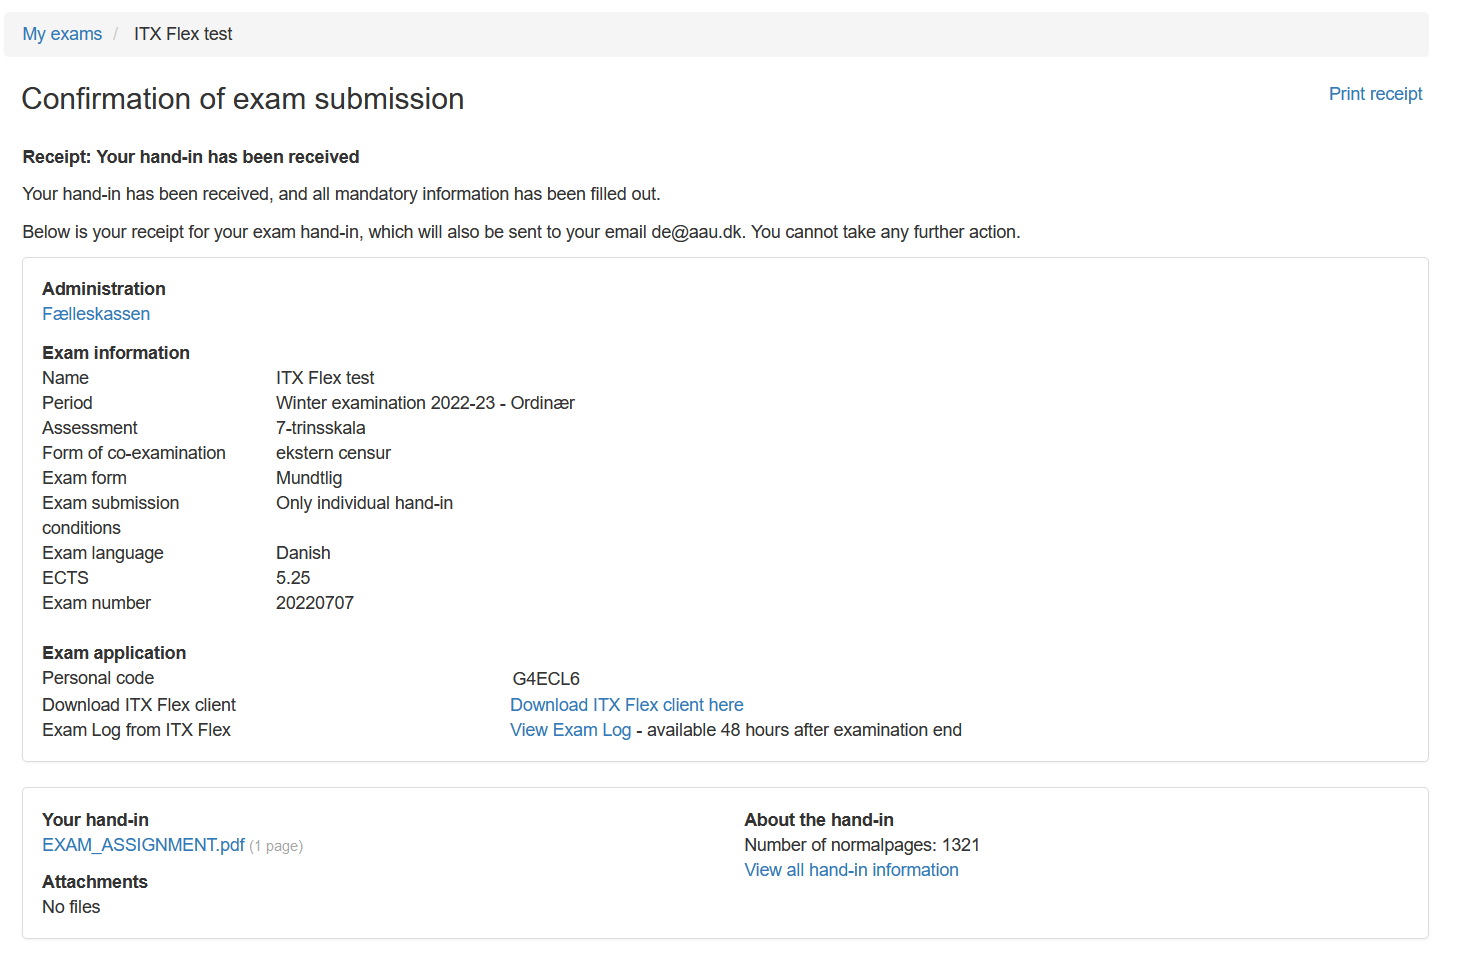This screenshot has height=977, width=1462.
Task: Click Download ITX Flex client here
Action: (x=626, y=705)
